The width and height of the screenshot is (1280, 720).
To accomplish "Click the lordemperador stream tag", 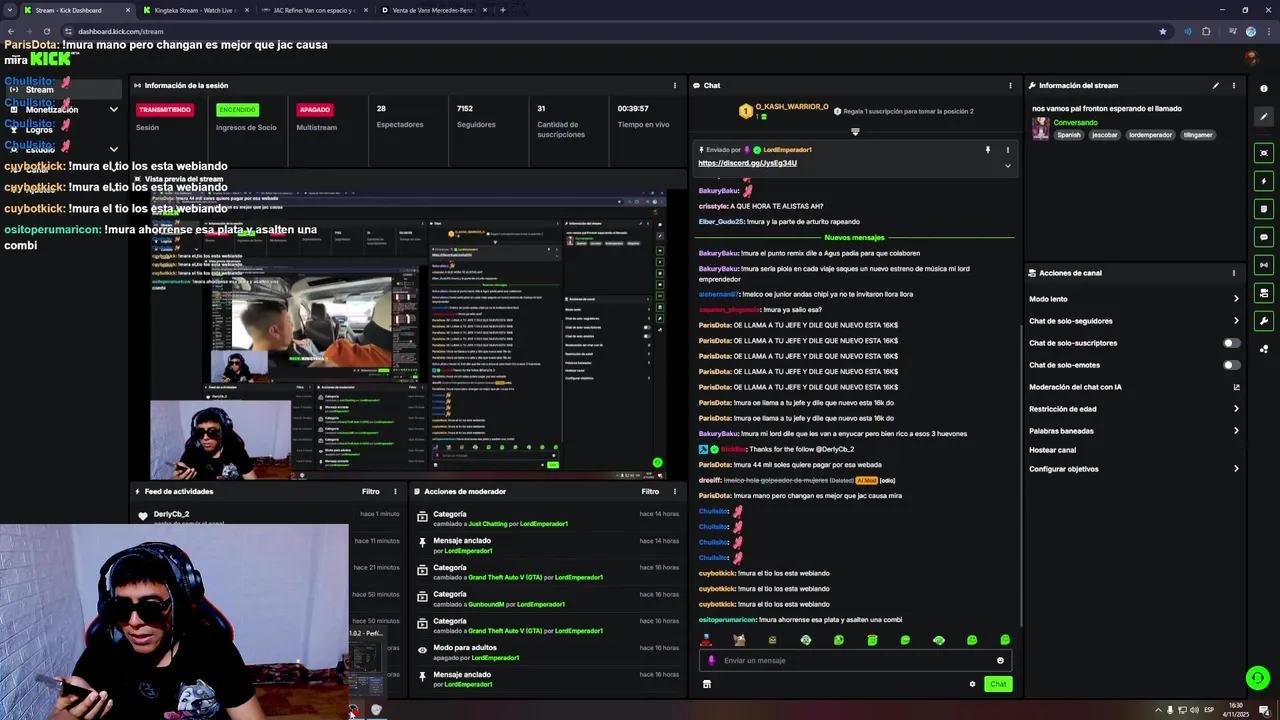I will click(x=1150, y=135).
